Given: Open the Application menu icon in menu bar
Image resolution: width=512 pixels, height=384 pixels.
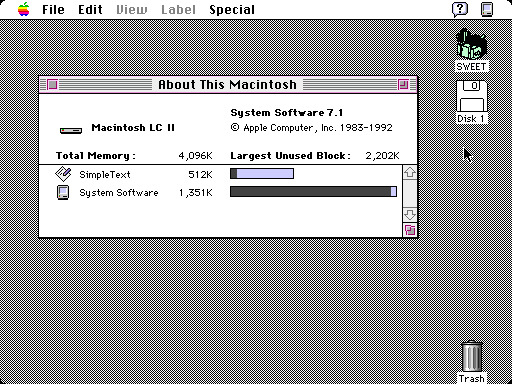Looking at the screenshot, I should pyautogui.click(x=487, y=9).
